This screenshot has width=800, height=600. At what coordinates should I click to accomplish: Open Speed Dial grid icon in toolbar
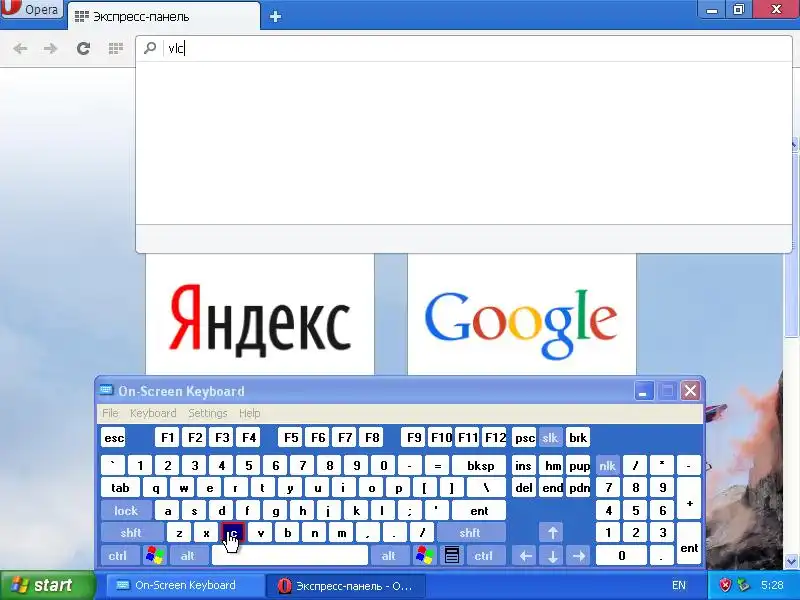click(x=116, y=48)
